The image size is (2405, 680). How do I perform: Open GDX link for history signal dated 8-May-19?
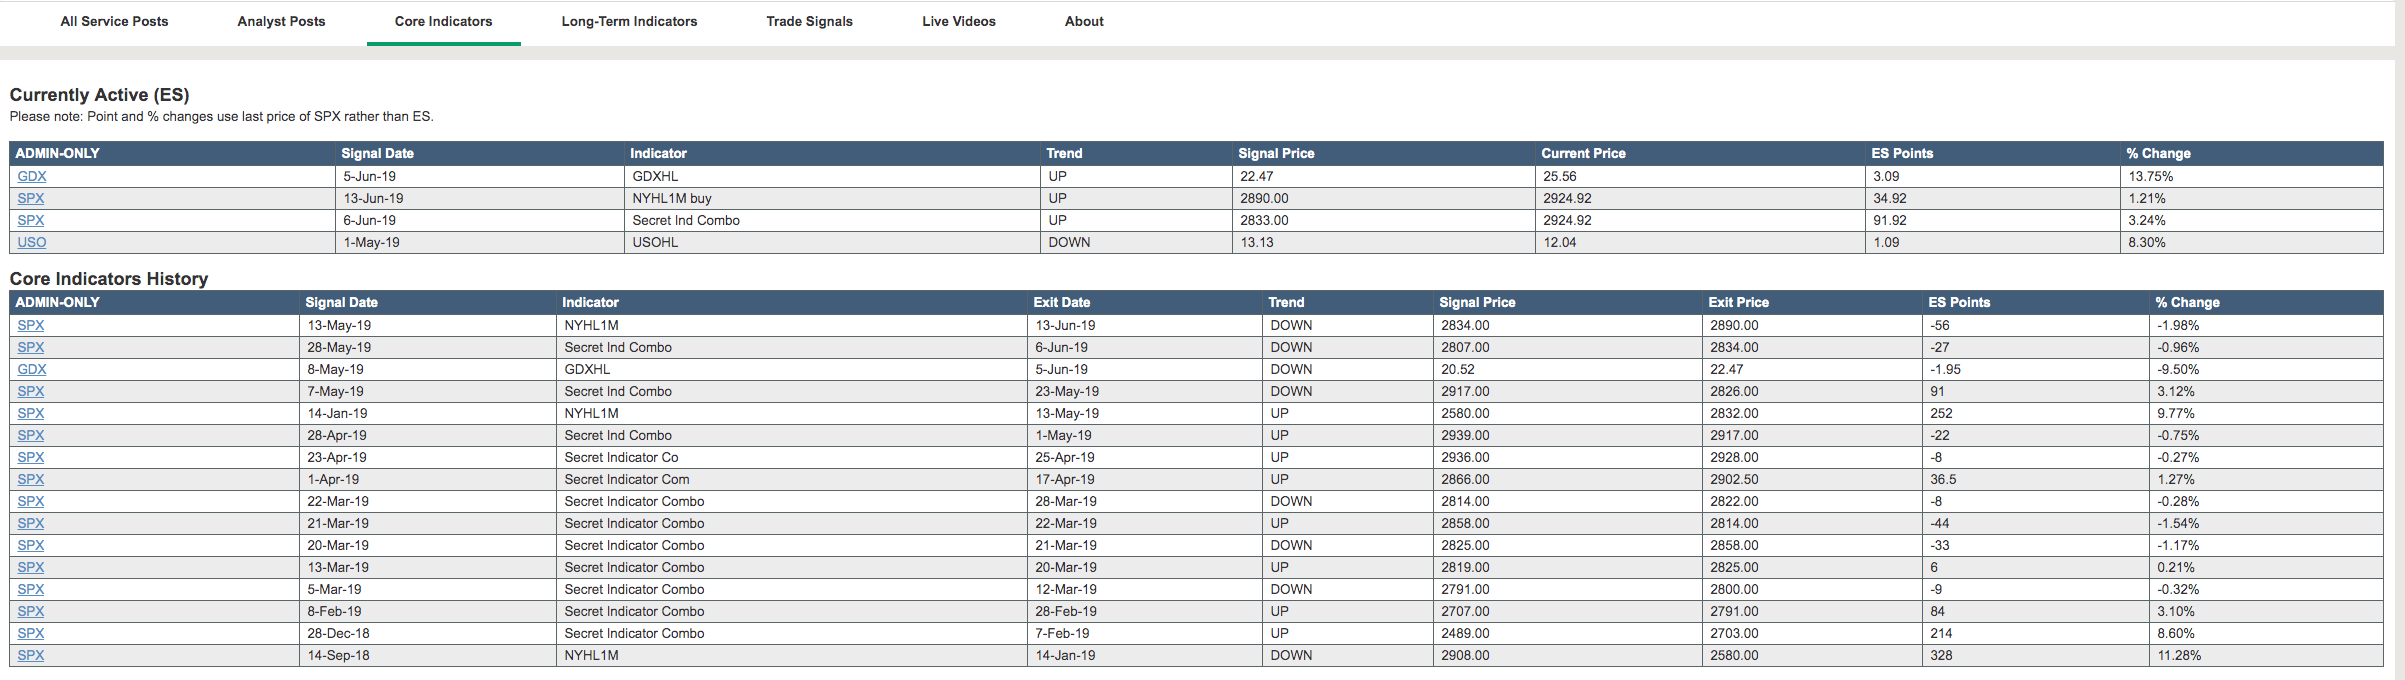(32, 369)
